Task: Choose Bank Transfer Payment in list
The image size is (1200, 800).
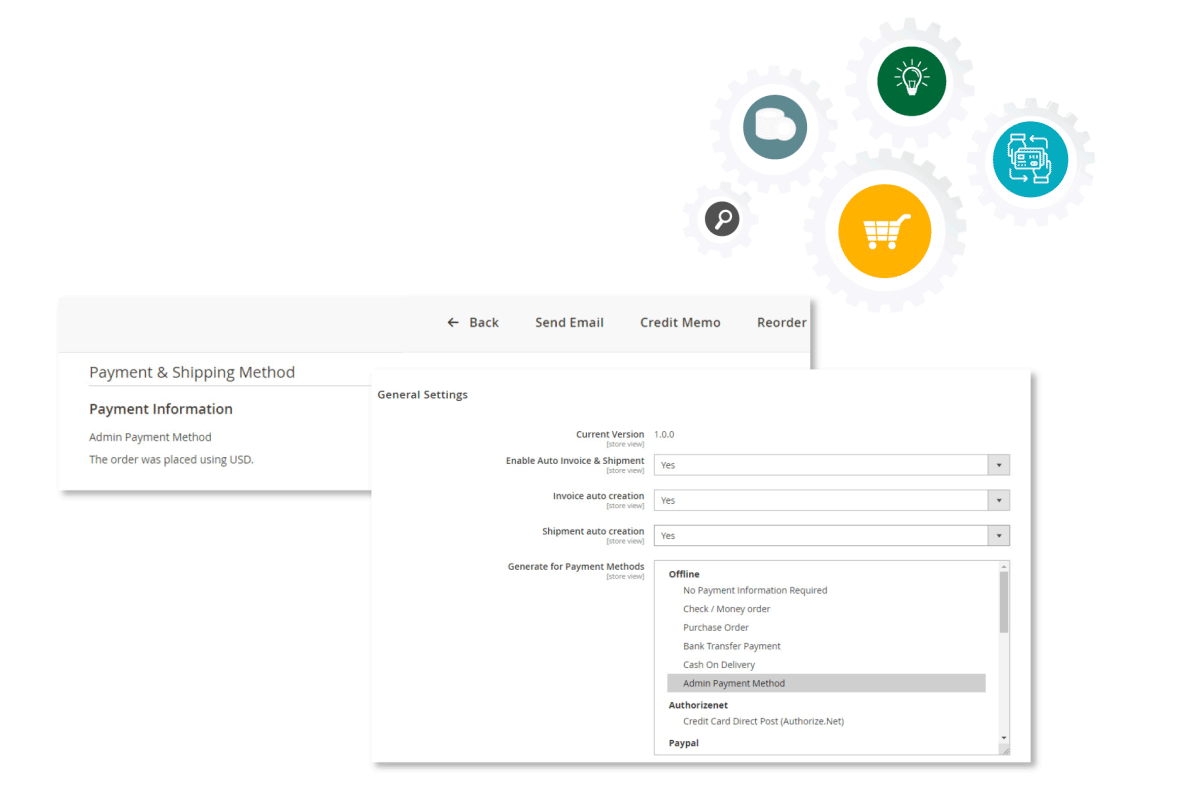Action: [x=731, y=646]
